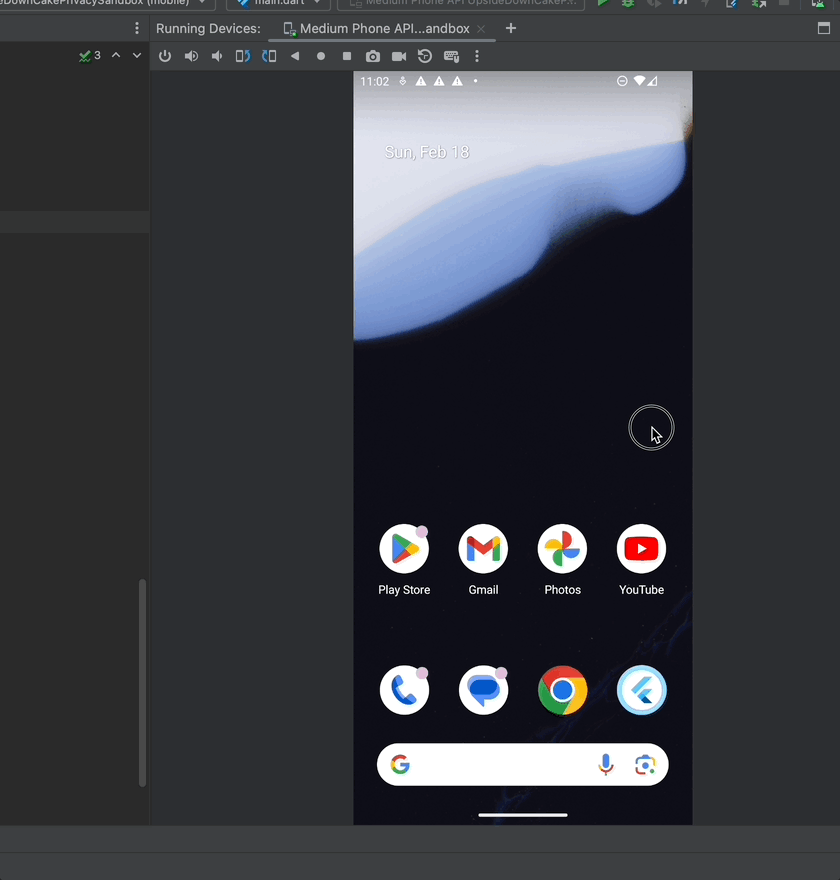
Task: Click the Photos label text
Action: coord(562,590)
